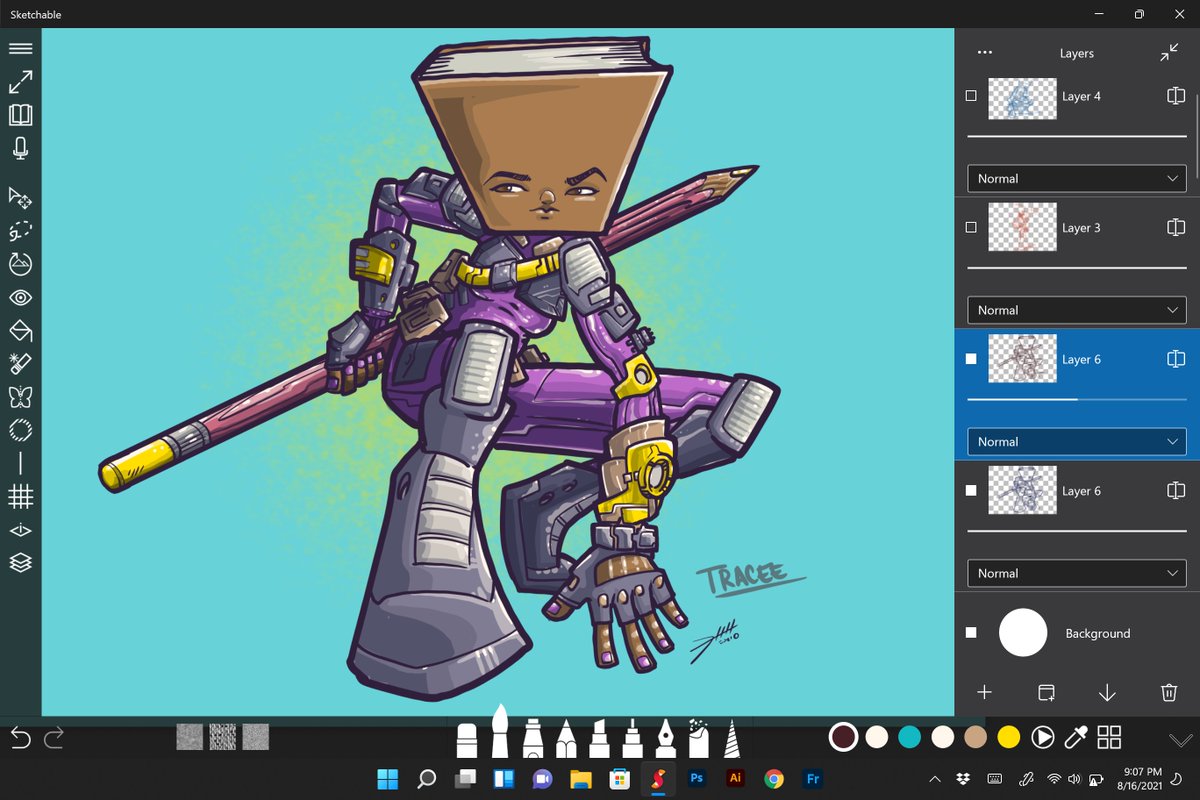Delete the selected layer using the trash button
This screenshot has height=800, width=1200.
[1167, 692]
